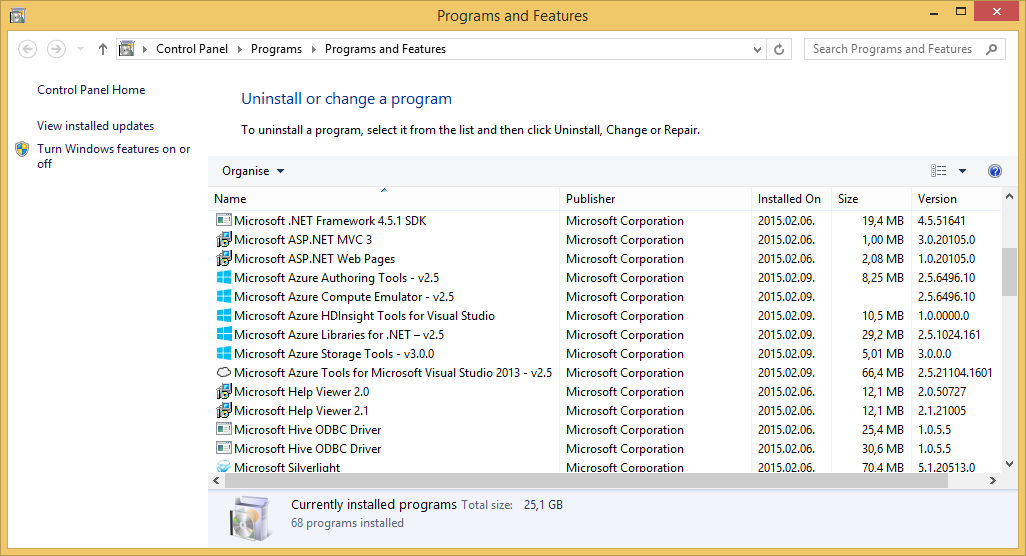Click Microsoft Azure Storage Tools Windows icon
This screenshot has width=1026, height=556.
click(x=224, y=354)
